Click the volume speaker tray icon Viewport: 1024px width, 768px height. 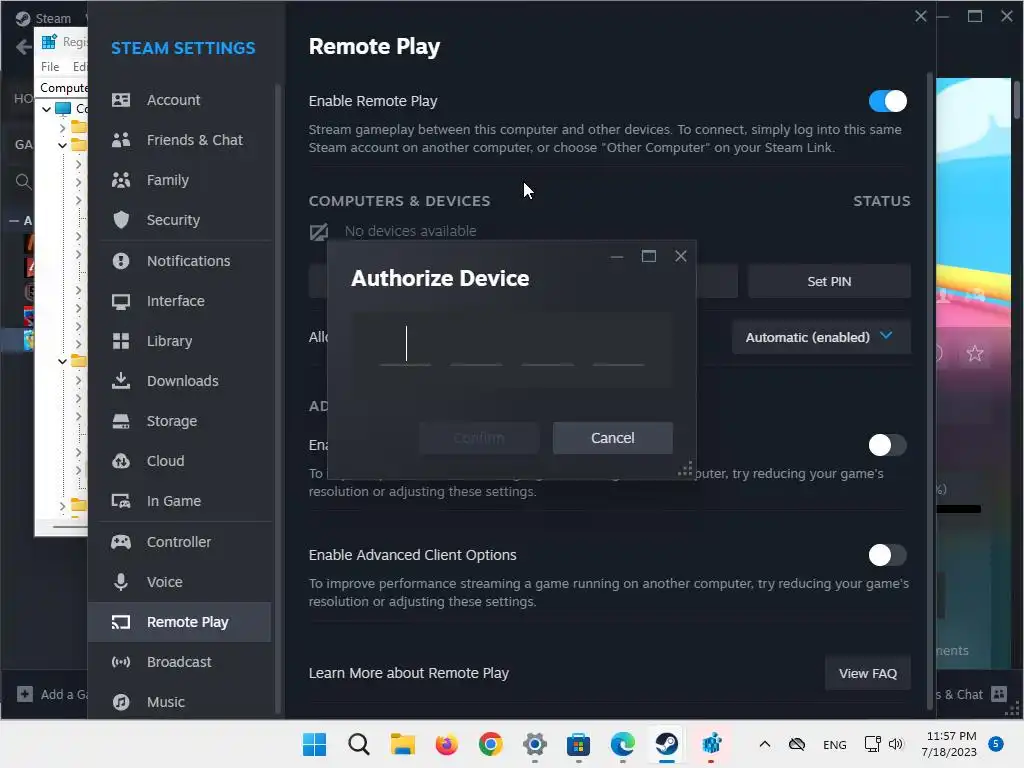896,744
